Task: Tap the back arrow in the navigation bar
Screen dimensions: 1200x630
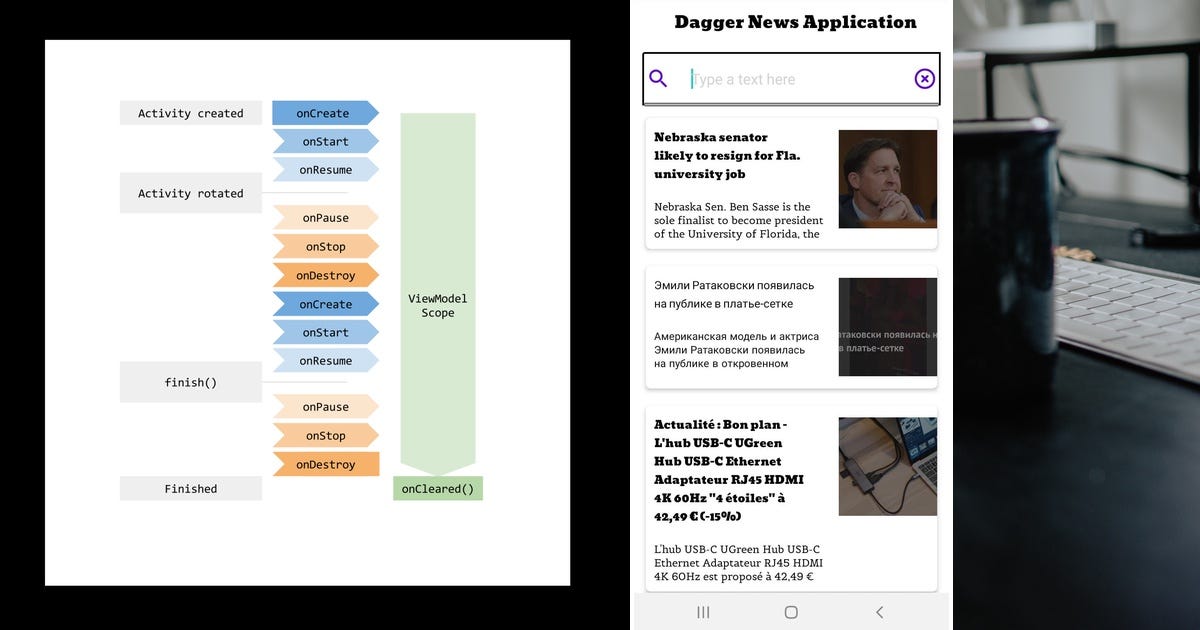Action: [x=879, y=611]
